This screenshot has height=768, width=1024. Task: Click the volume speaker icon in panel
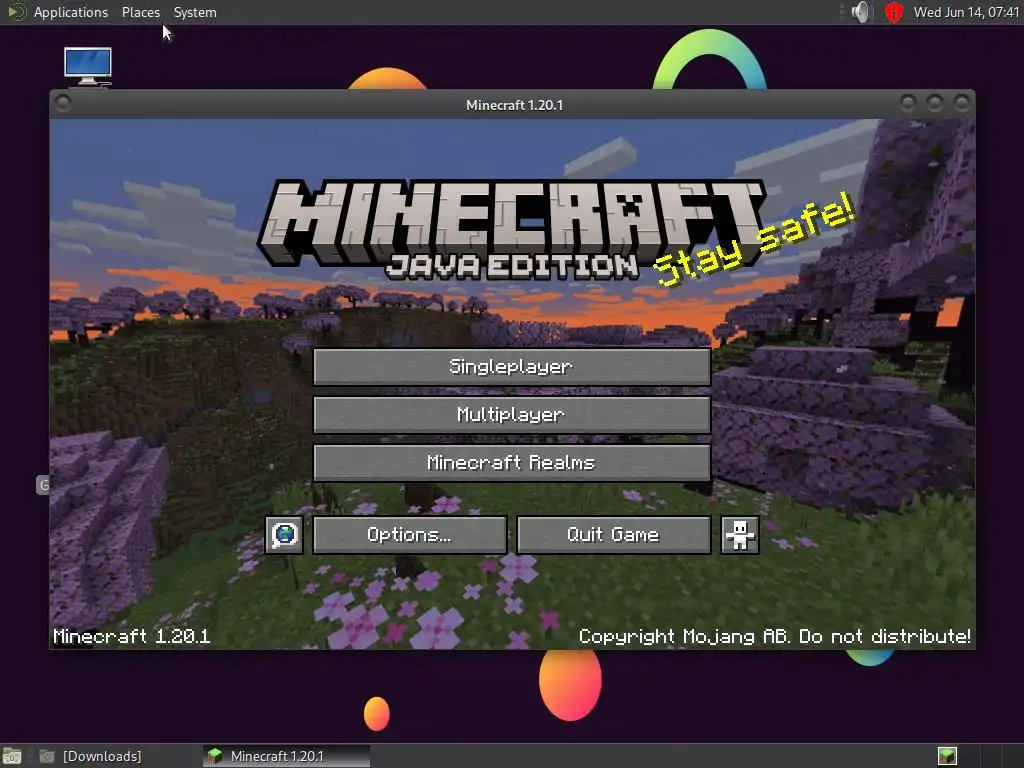[x=862, y=12]
